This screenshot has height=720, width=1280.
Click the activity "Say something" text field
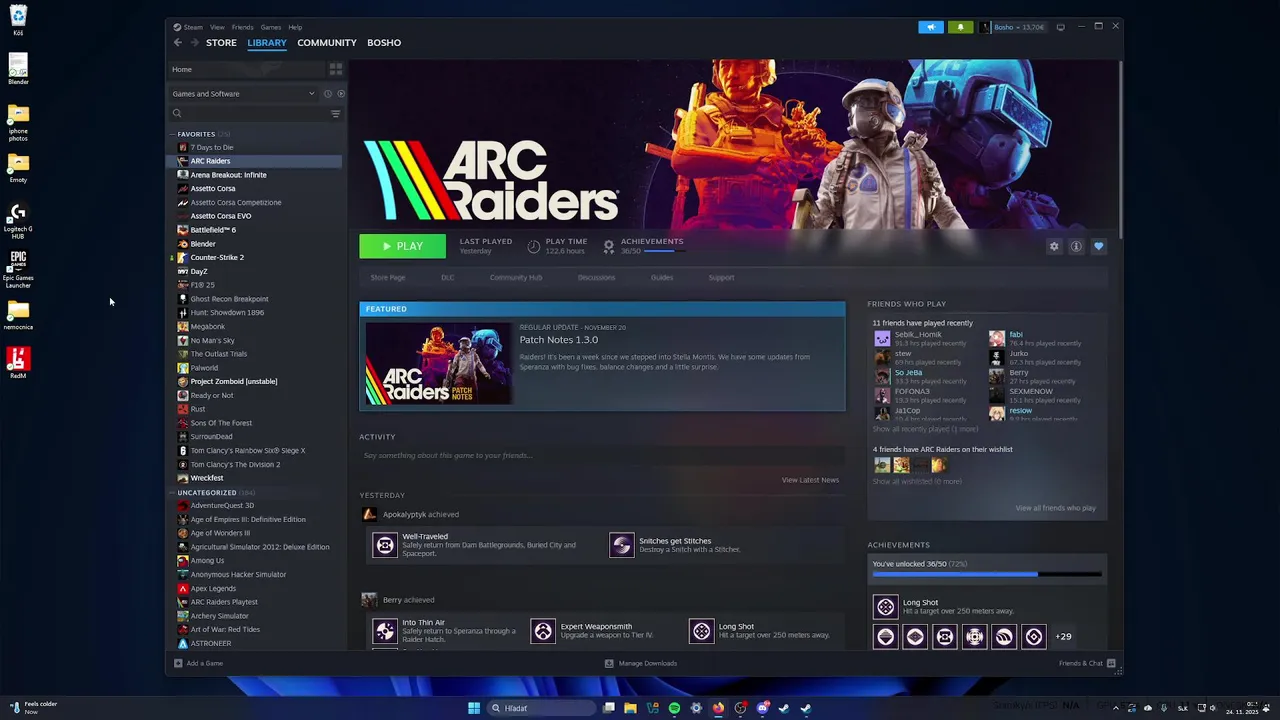[x=602, y=456]
